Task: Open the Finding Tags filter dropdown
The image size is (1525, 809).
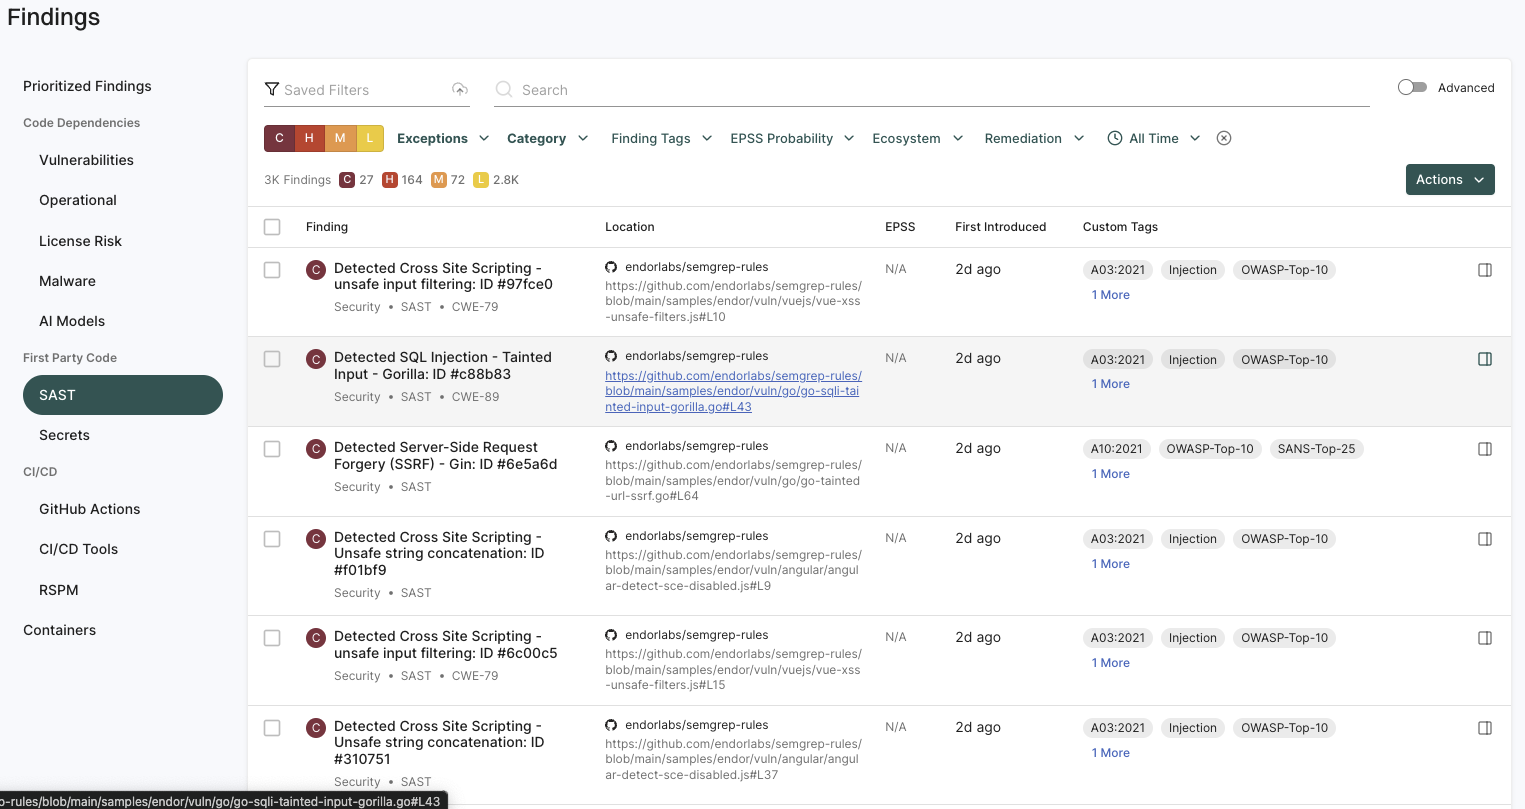Action: click(661, 138)
